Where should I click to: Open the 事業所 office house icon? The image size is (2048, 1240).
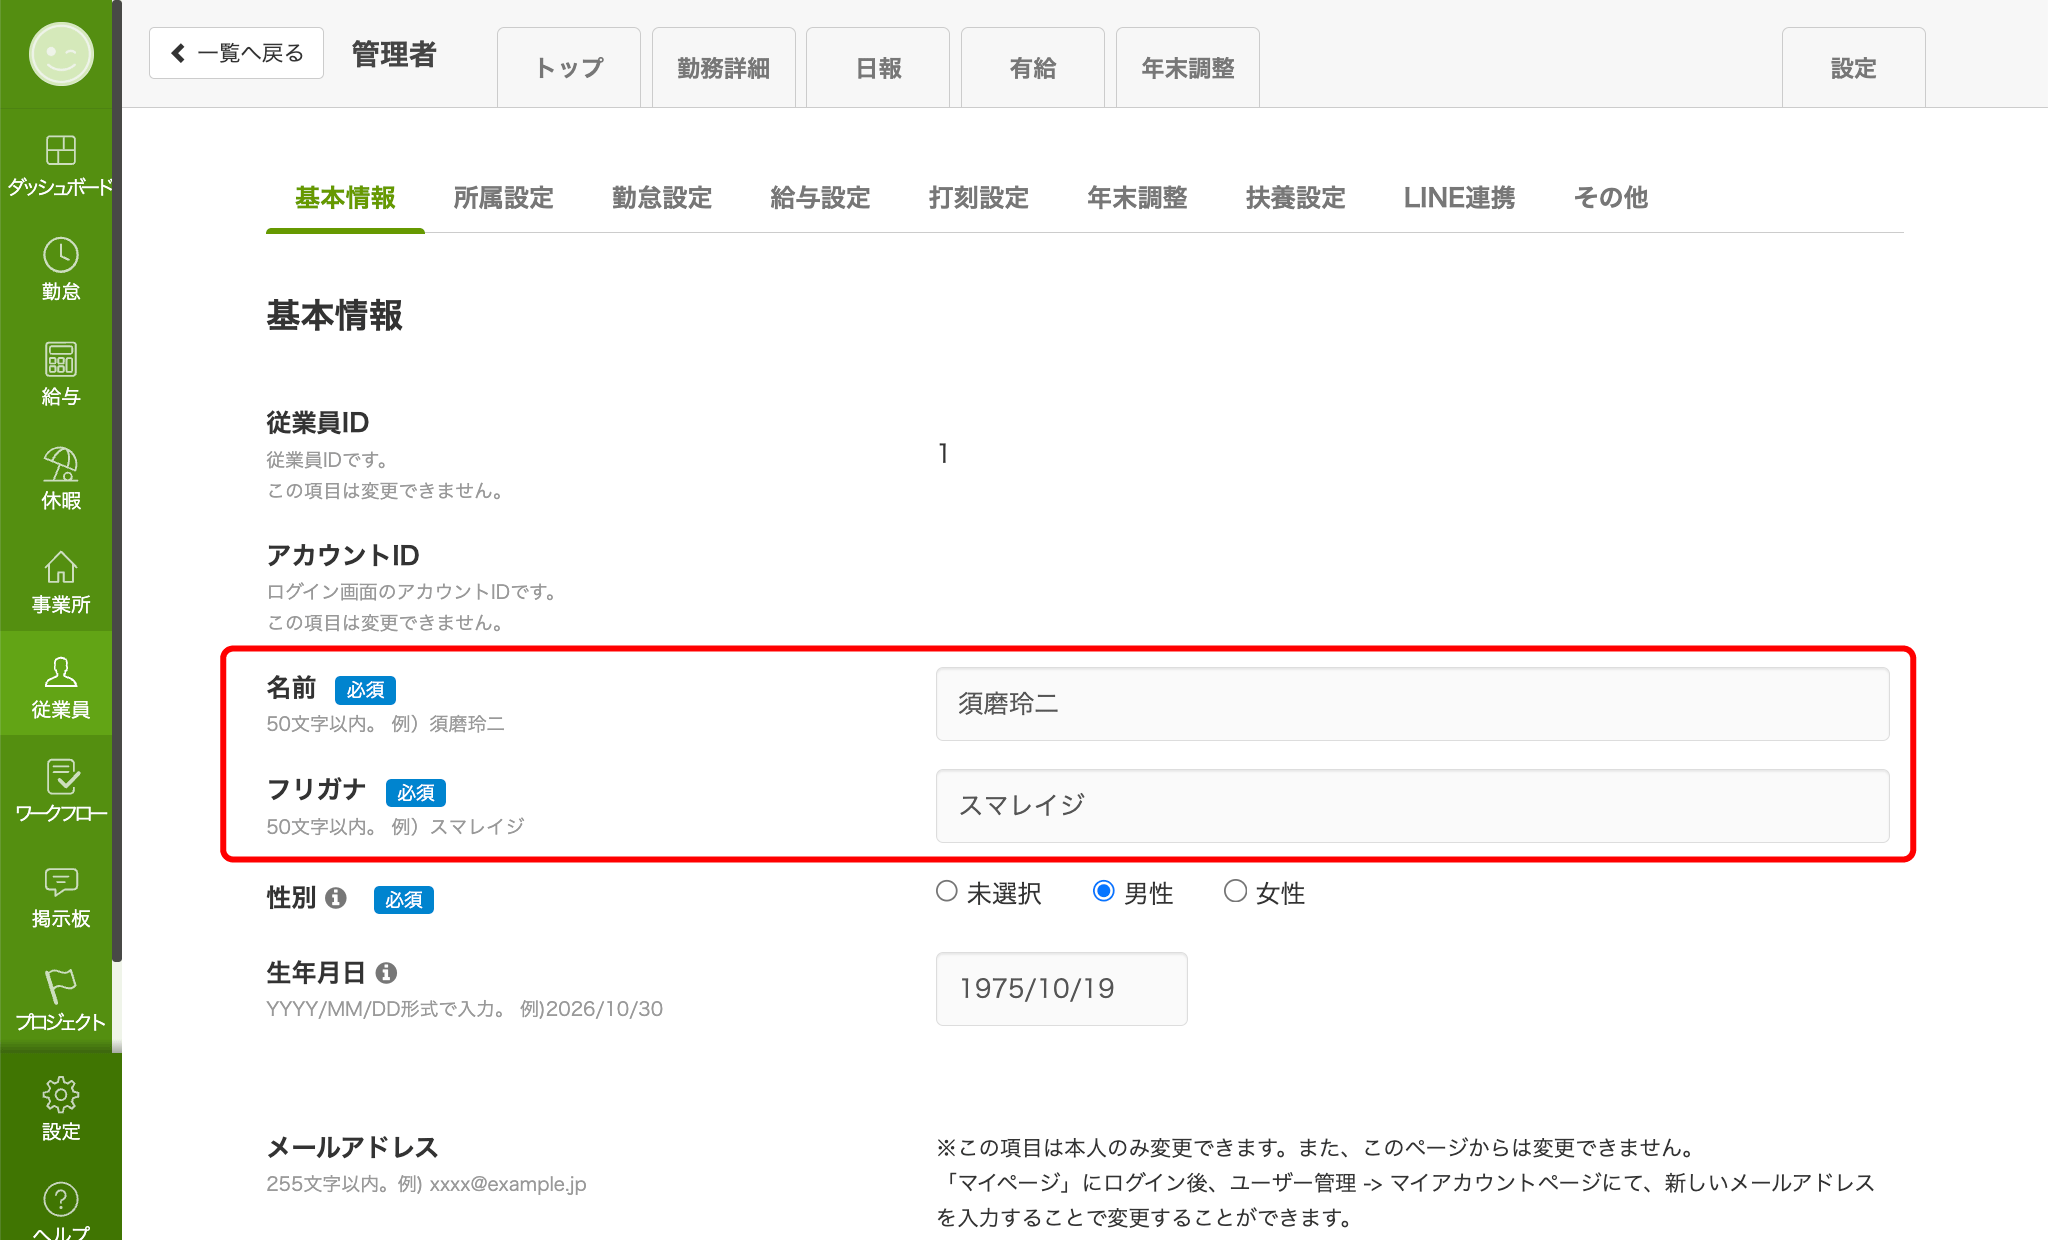pyautogui.click(x=60, y=568)
